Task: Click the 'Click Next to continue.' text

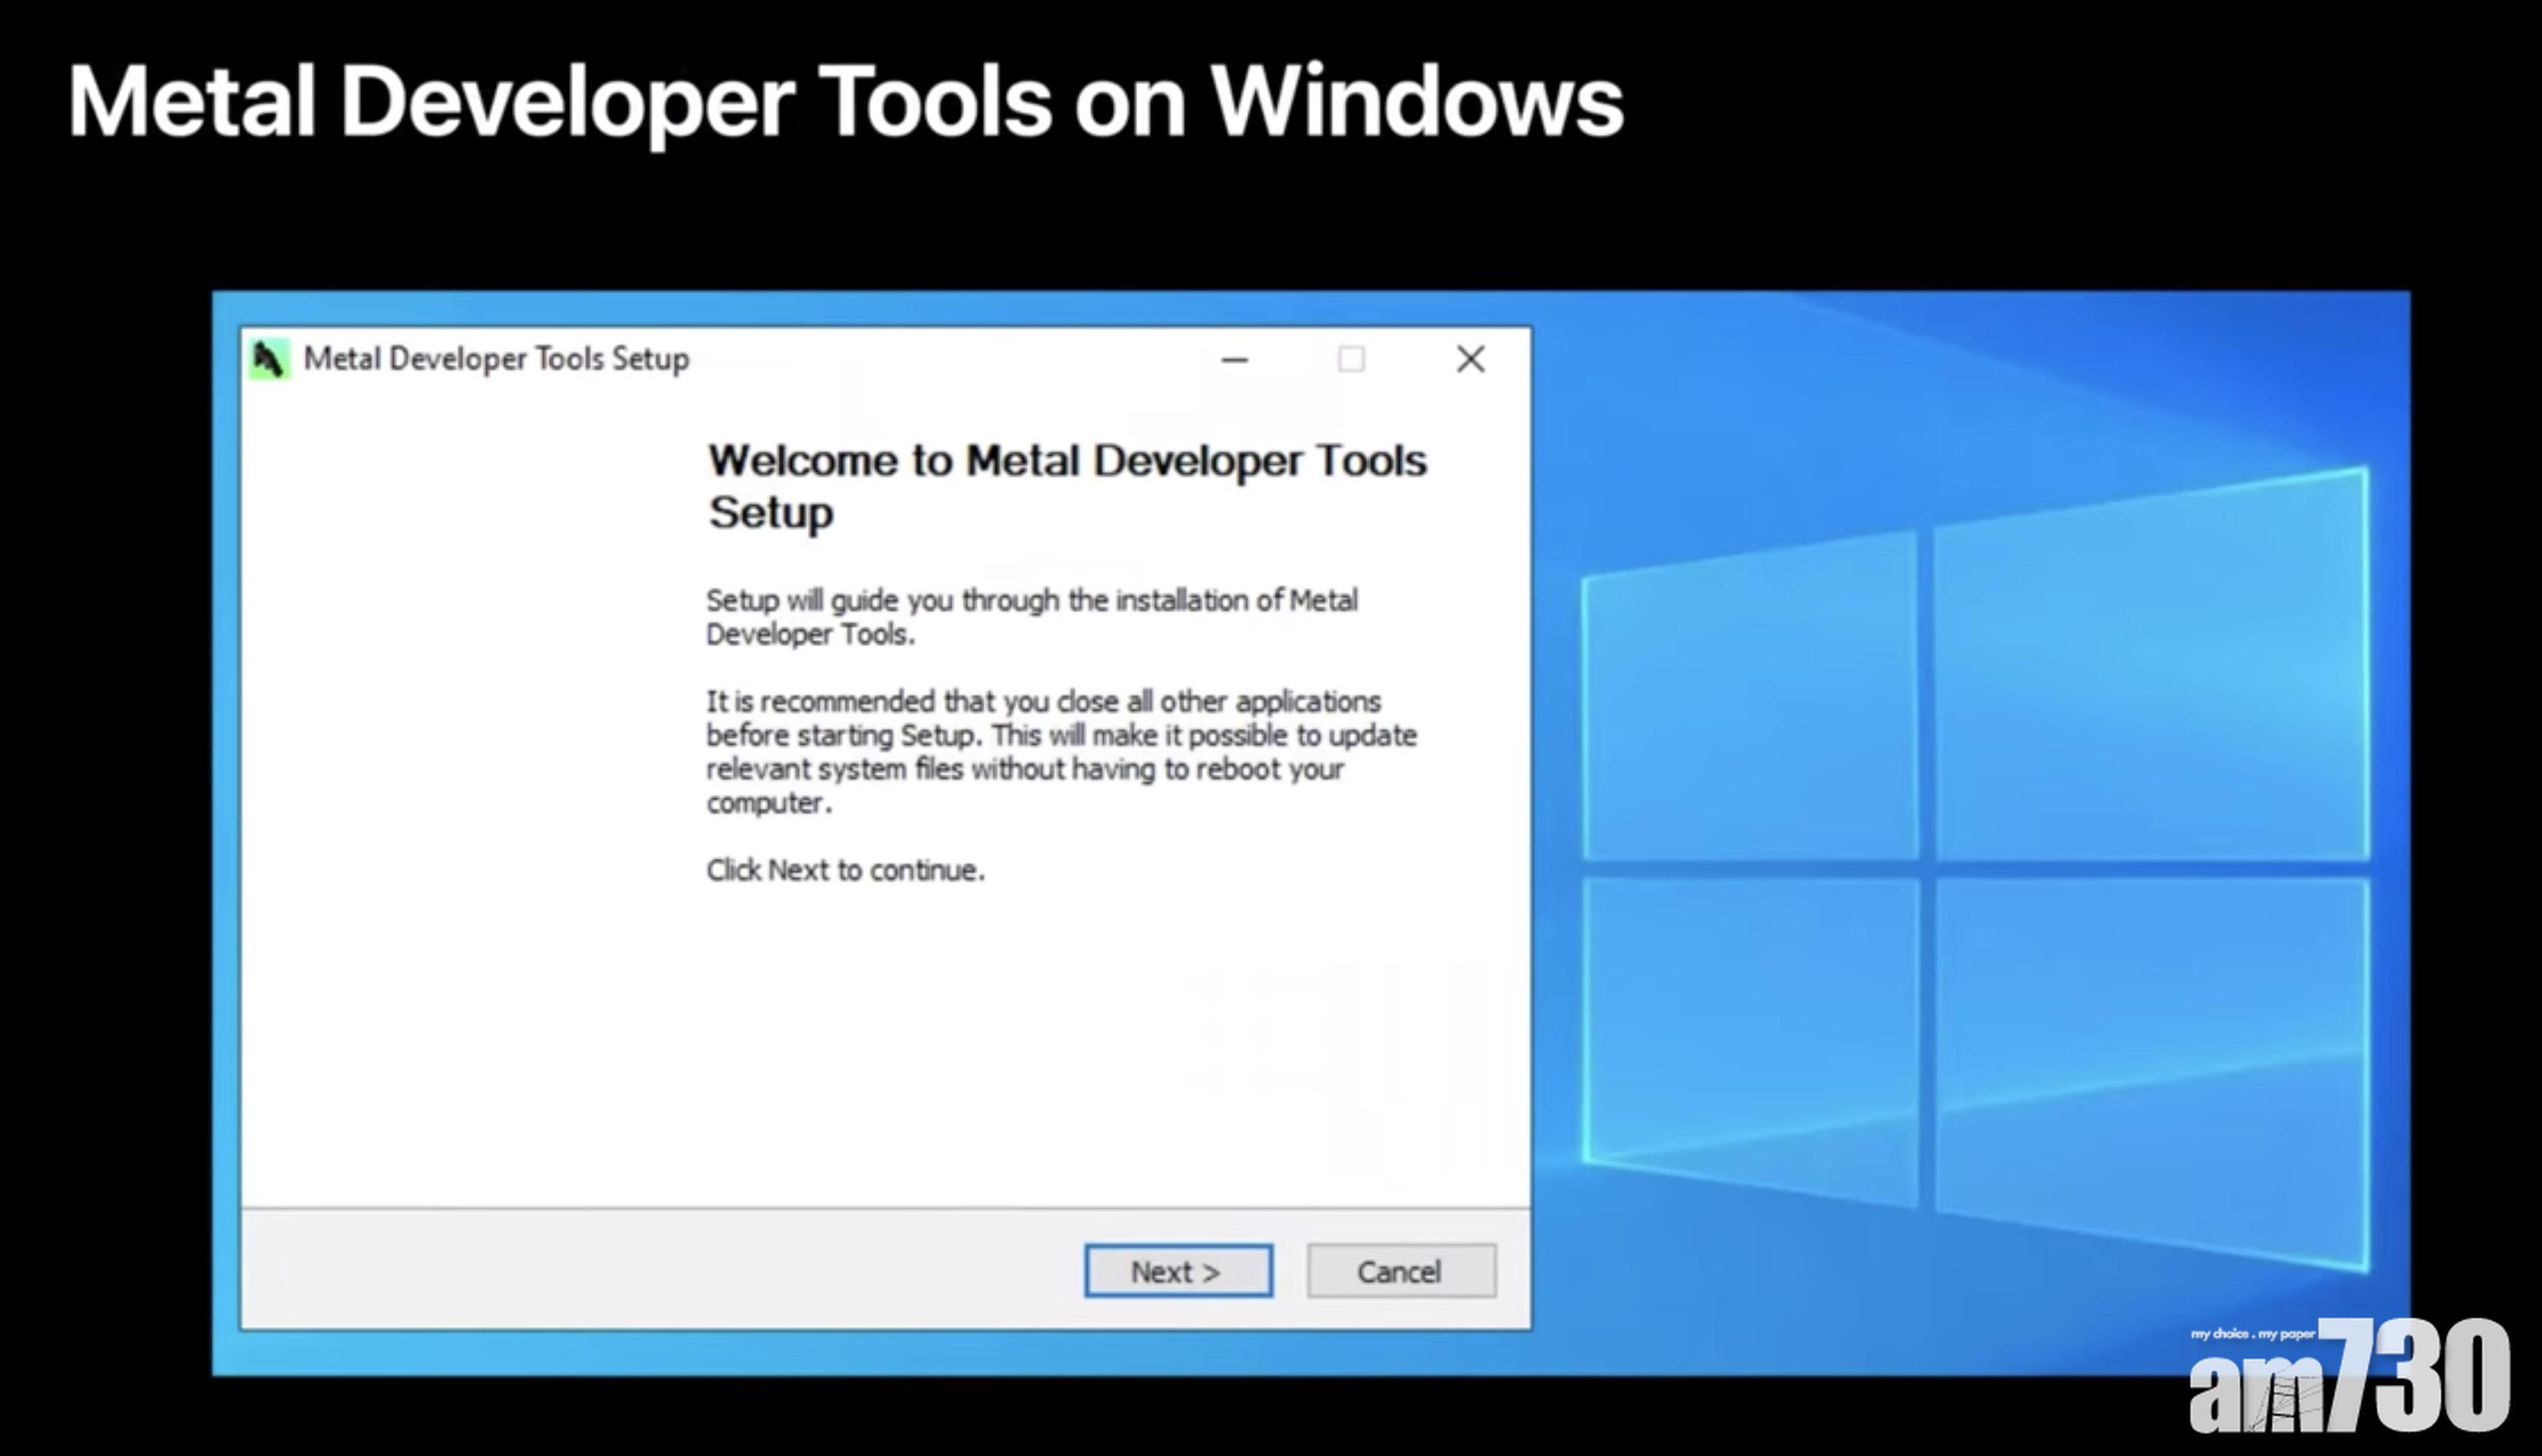Action: (845, 870)
